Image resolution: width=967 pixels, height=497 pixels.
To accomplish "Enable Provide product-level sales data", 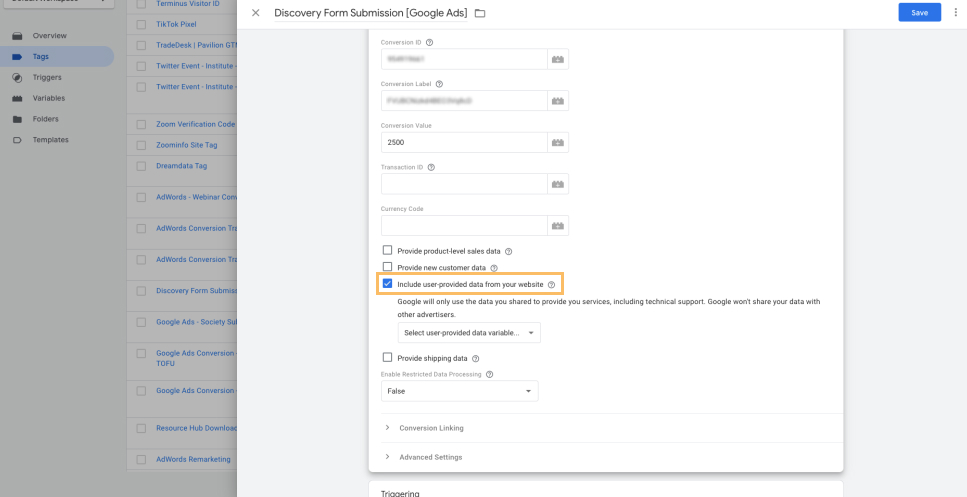I will pyautogui.click(x=387, y=250).
